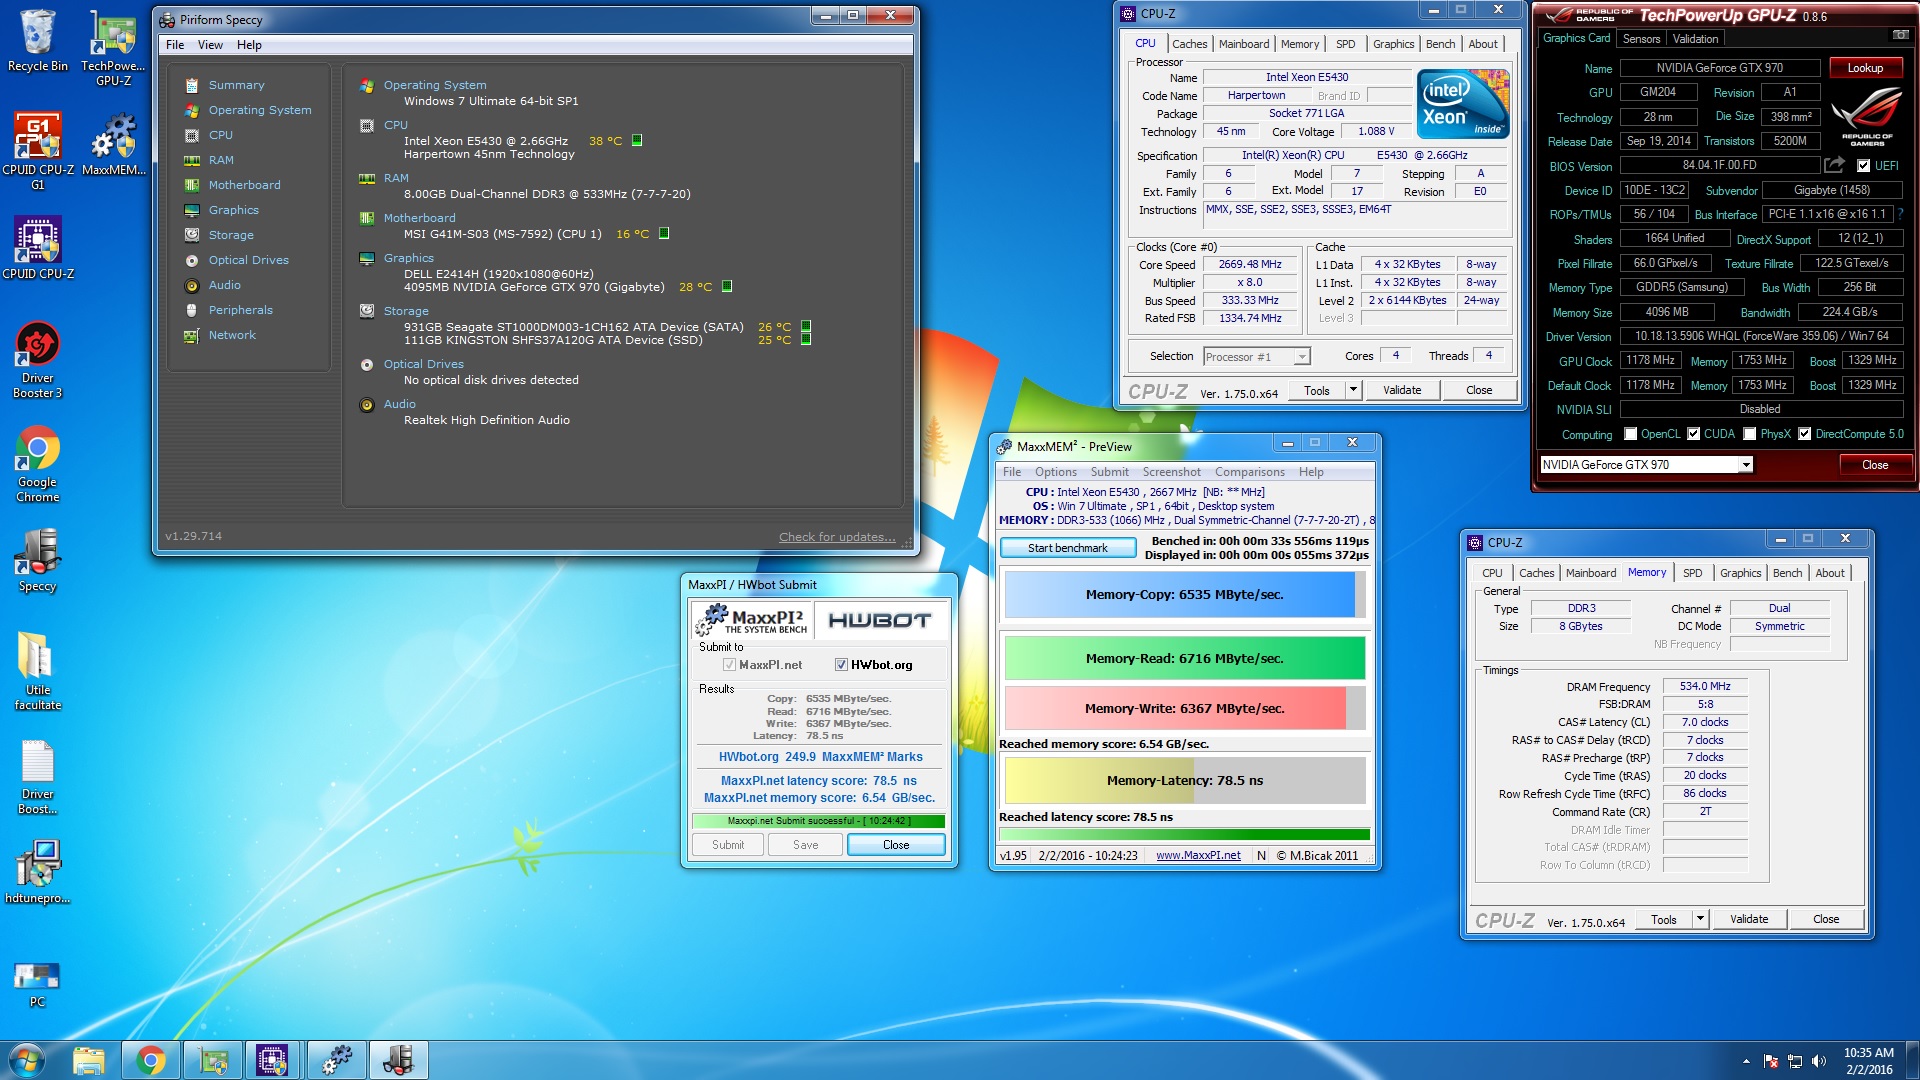Click GPU-Z screenshot camera icon

tap(1900, 35)
